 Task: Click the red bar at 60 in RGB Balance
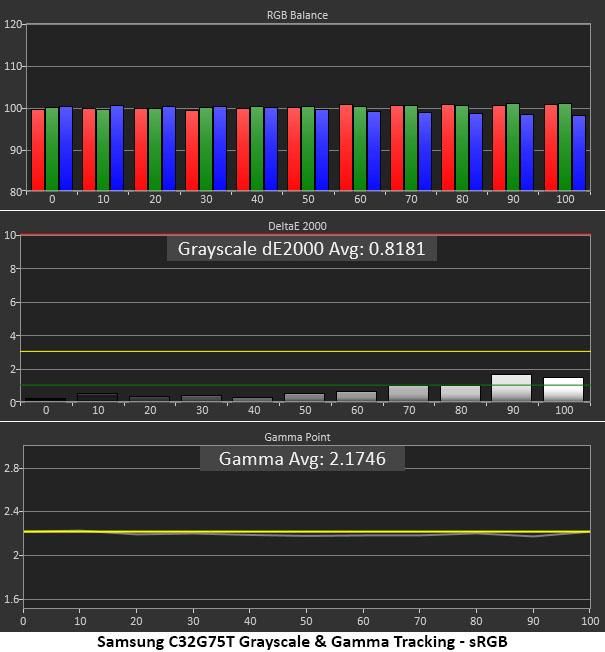[x=346, y=148]
